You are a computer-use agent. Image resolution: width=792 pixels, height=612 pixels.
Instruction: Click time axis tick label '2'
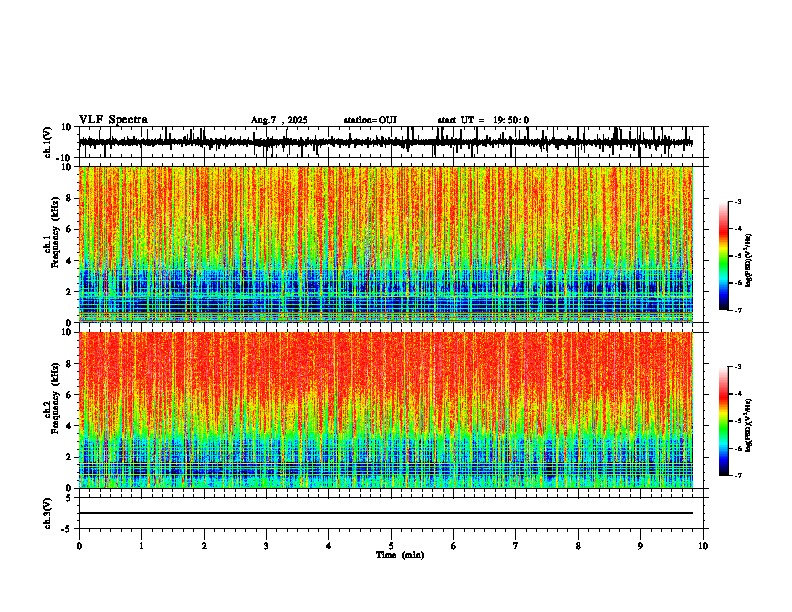[x=204, y=546]
